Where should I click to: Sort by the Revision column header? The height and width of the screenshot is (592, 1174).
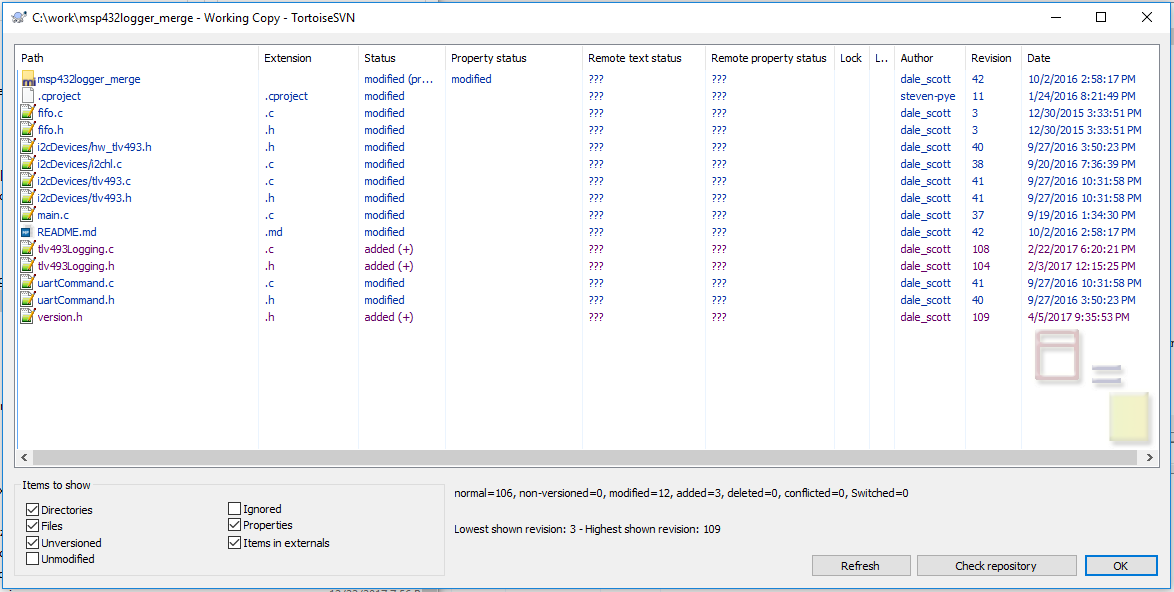click(x=993, y=58)
